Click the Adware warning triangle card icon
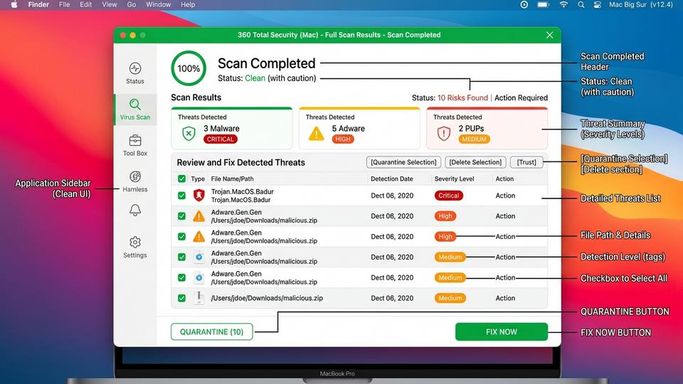The image size is (683, 384). tap(316, 133)
